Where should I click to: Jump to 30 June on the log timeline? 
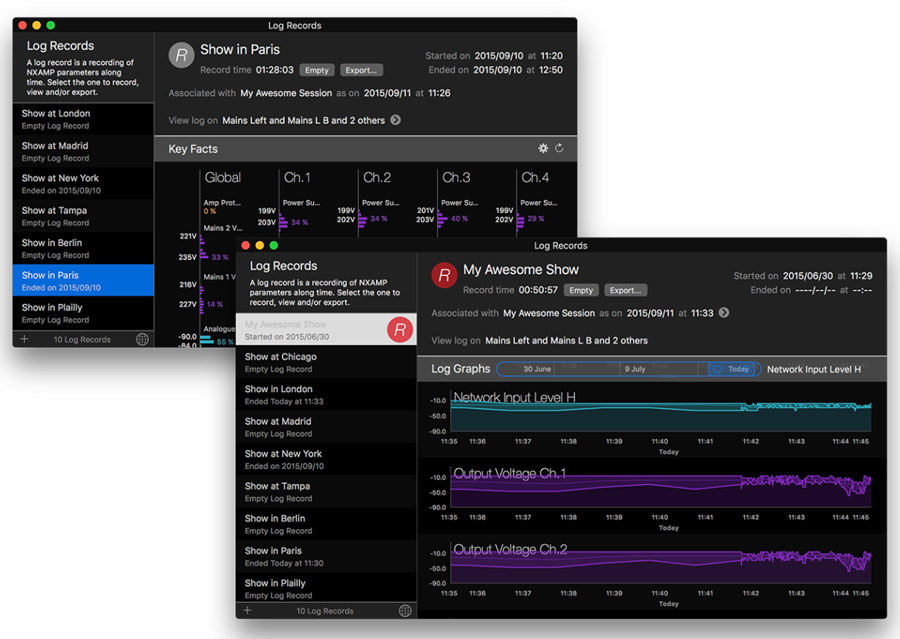[x=537, y=369]
